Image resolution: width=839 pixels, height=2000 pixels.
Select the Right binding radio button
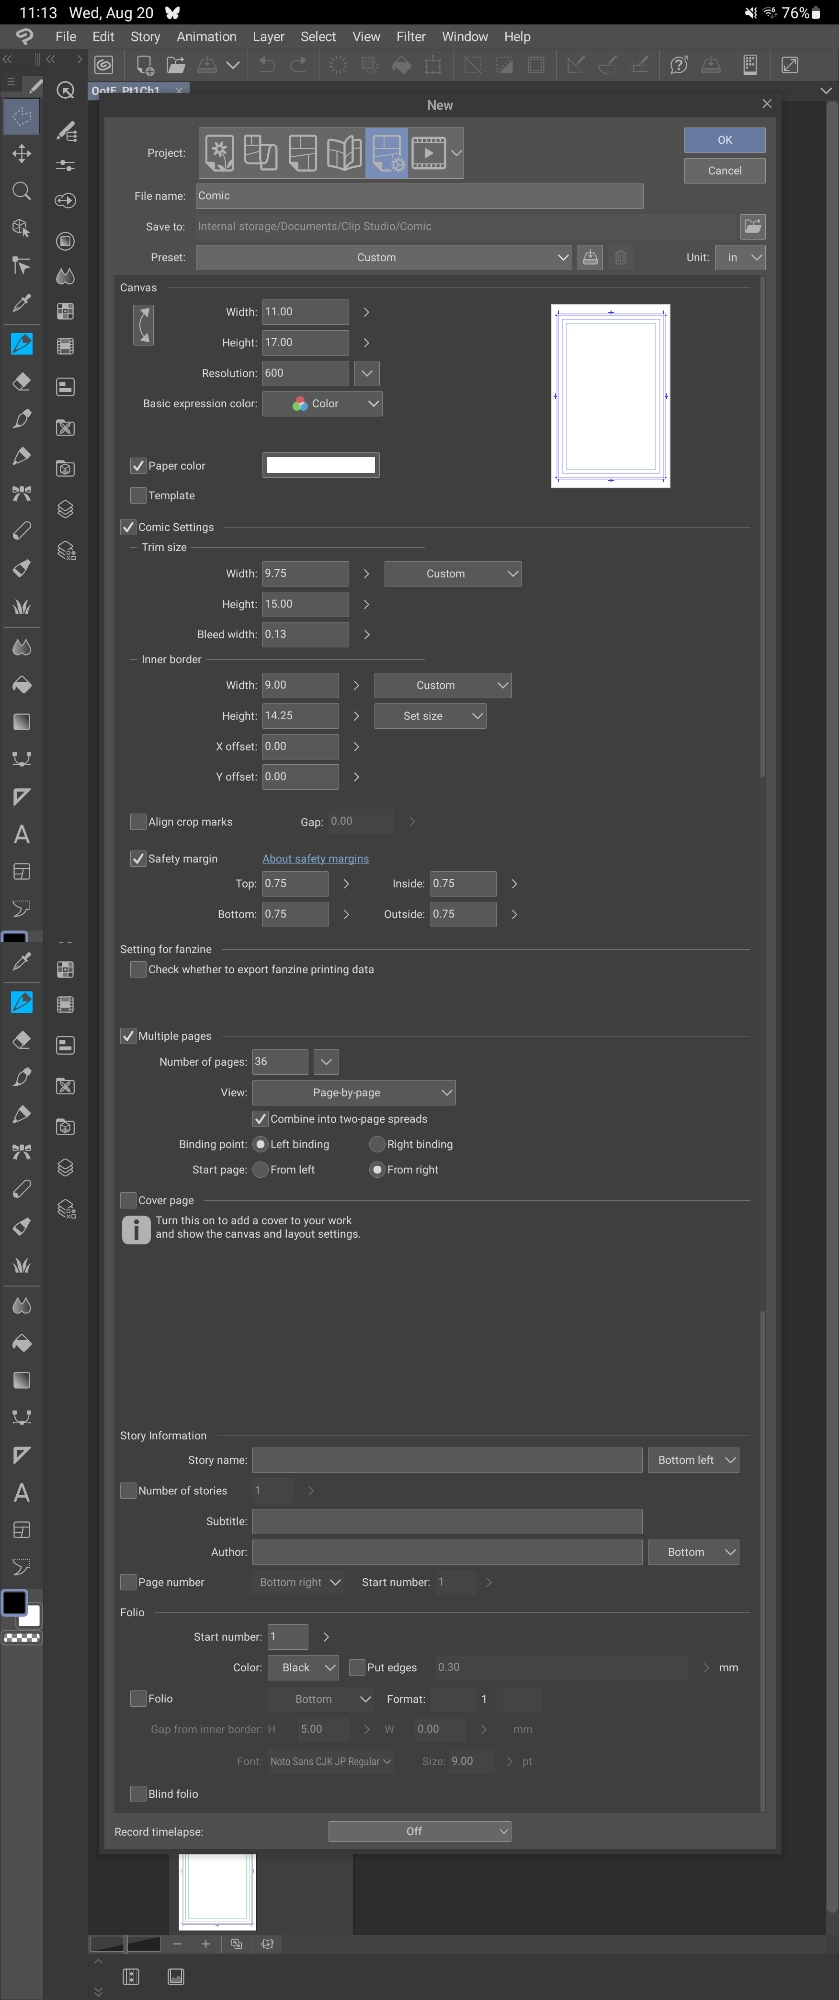coord(377,1144)
